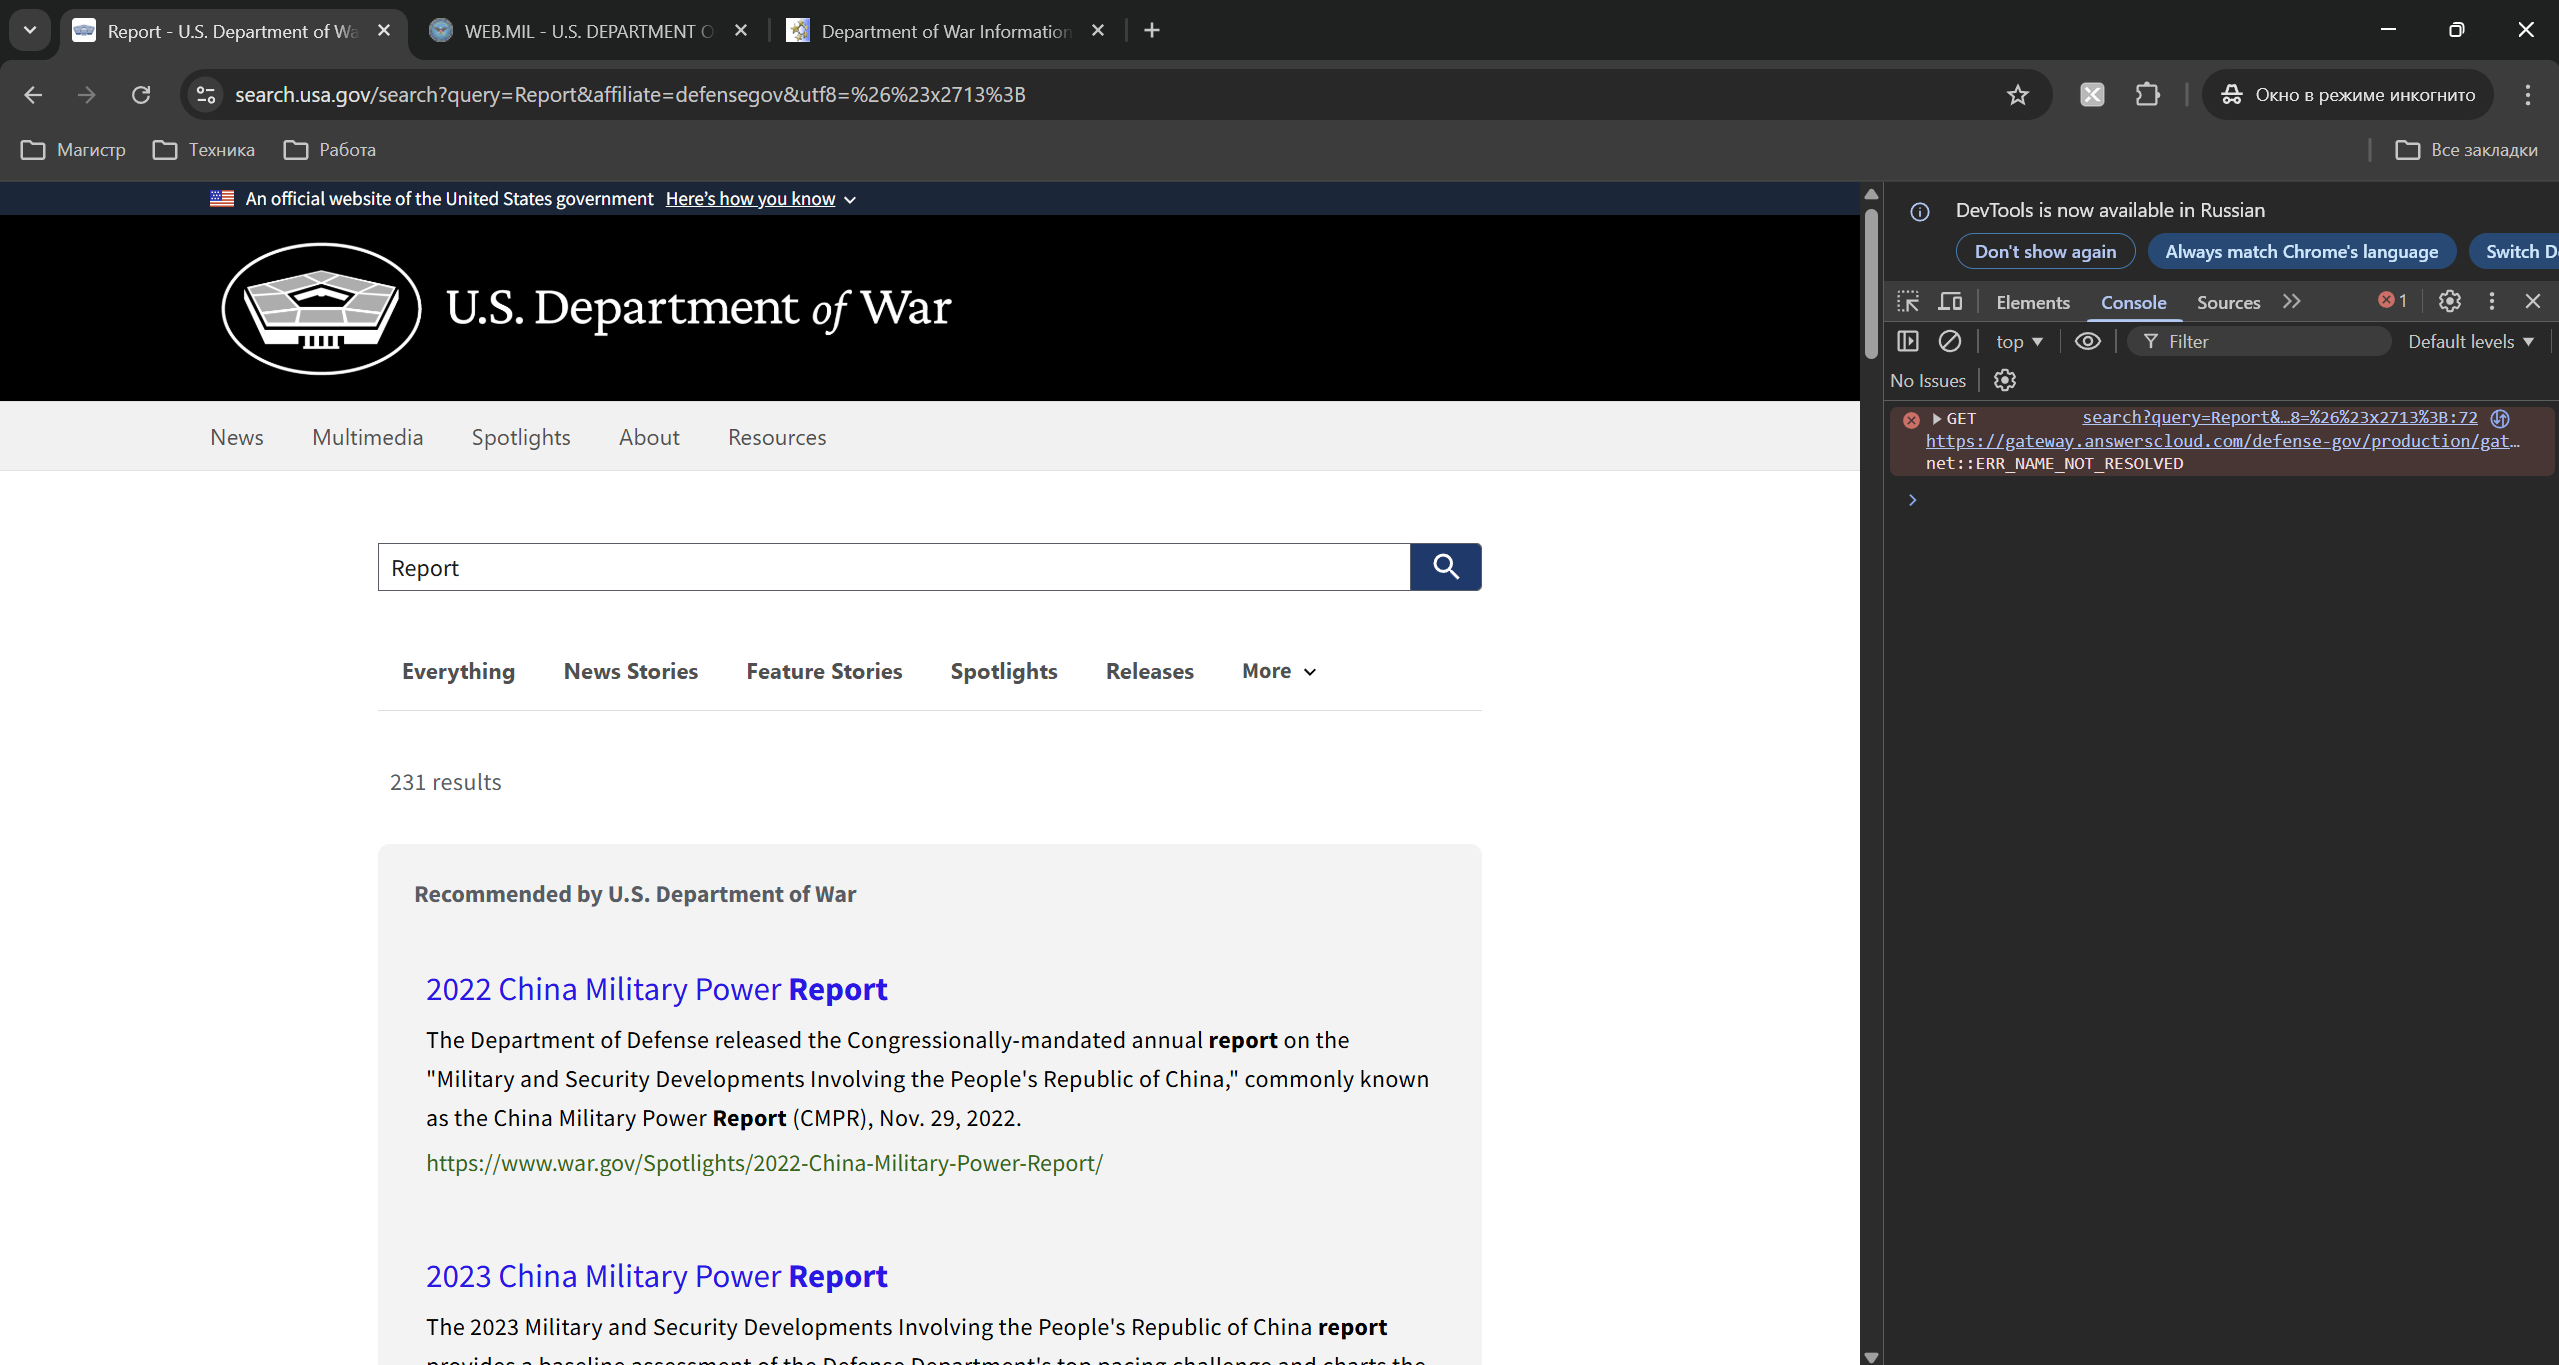Switch to the Elements tab
Screen dimensions: 2559x1365
(x=2032, y=302)
